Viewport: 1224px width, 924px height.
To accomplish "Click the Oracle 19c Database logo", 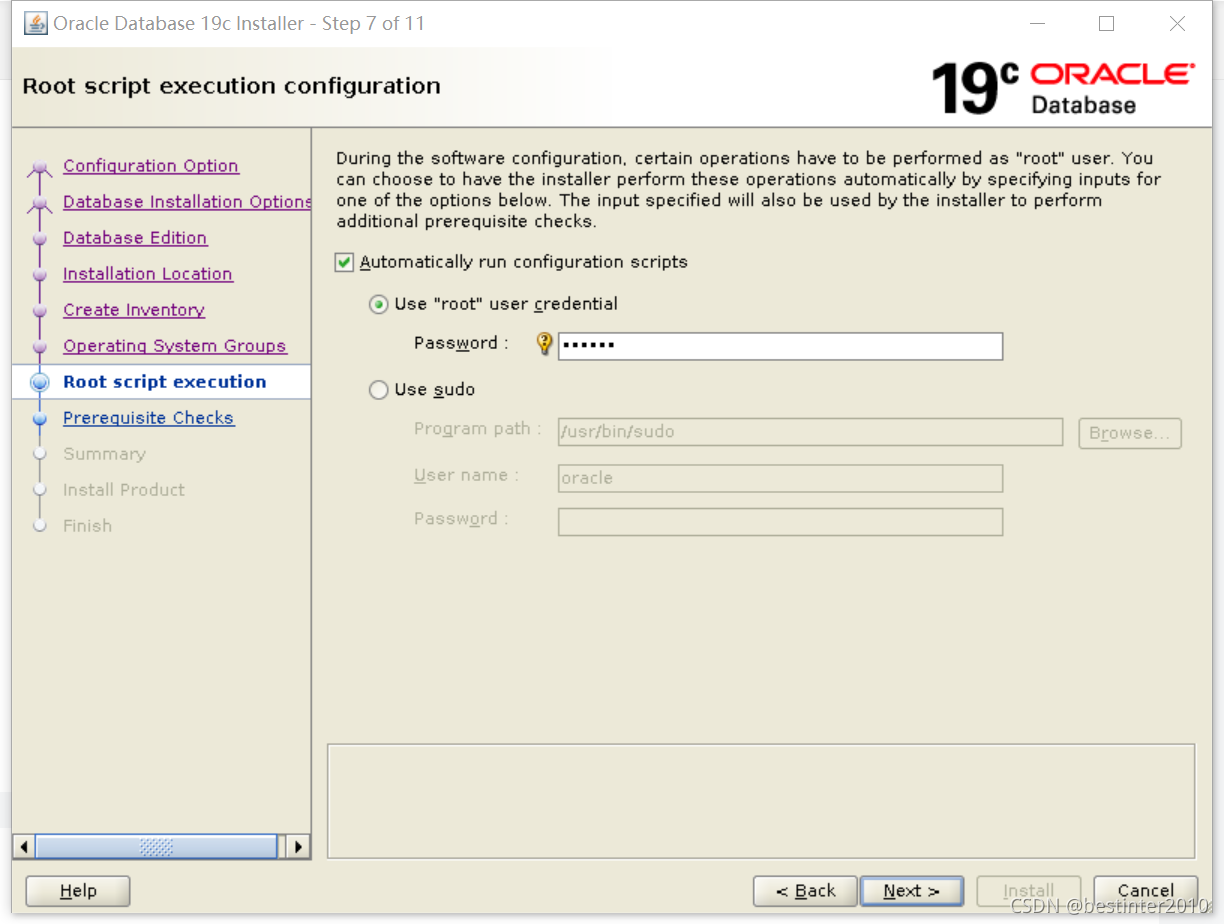I will point(1063,88).
